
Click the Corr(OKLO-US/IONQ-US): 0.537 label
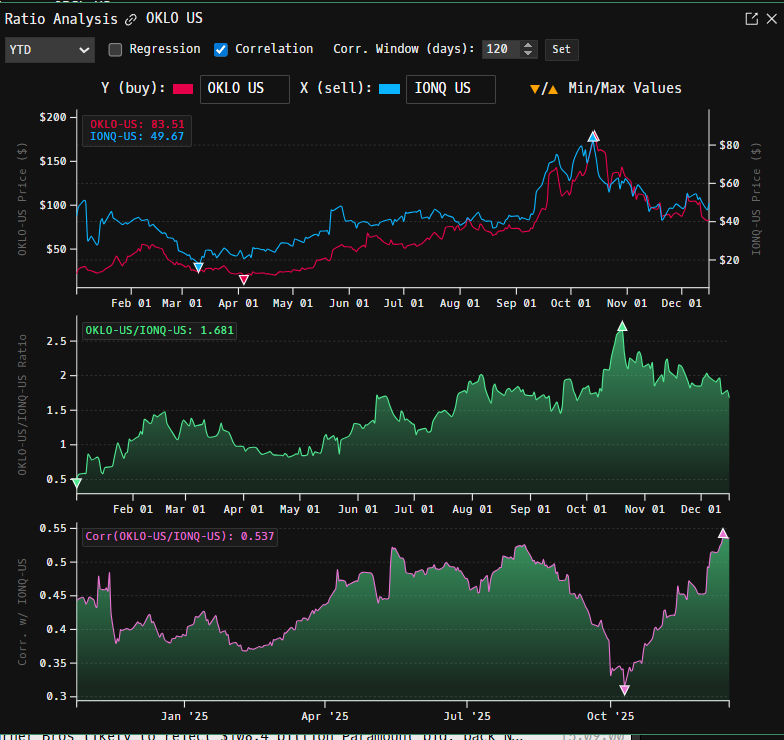click(x=180, y=536)
